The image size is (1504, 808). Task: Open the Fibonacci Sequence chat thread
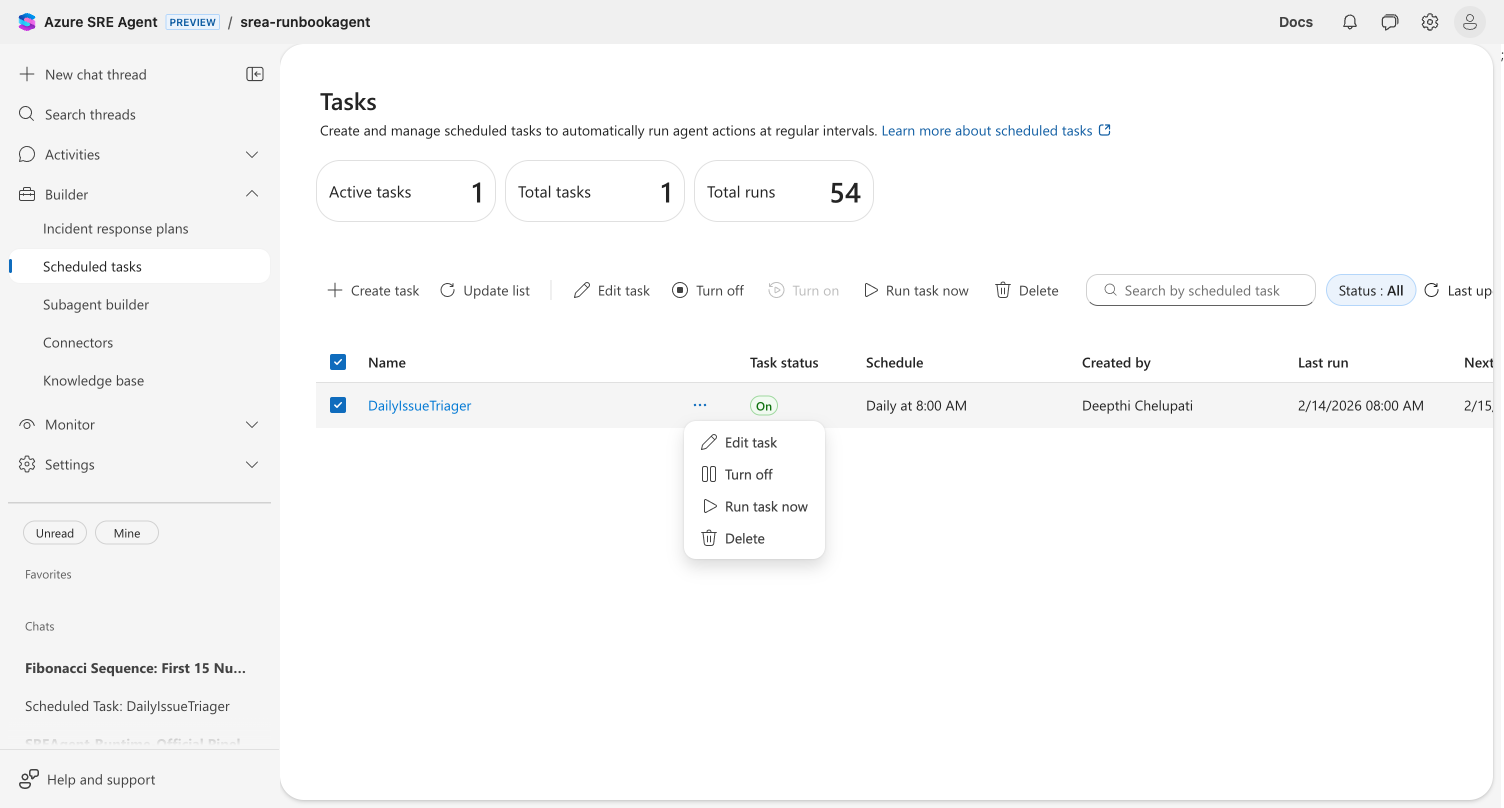click(x=135, y=668)
